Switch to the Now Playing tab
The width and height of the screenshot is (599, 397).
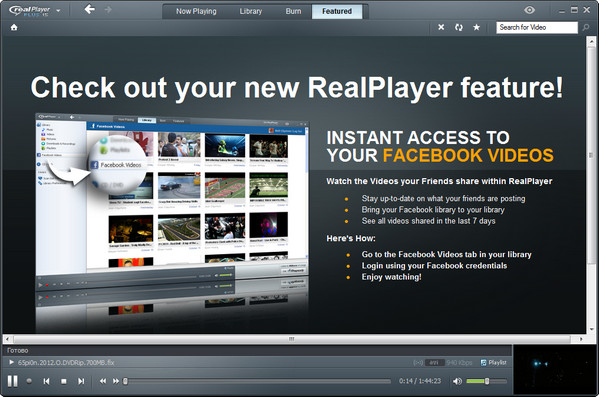196,11
